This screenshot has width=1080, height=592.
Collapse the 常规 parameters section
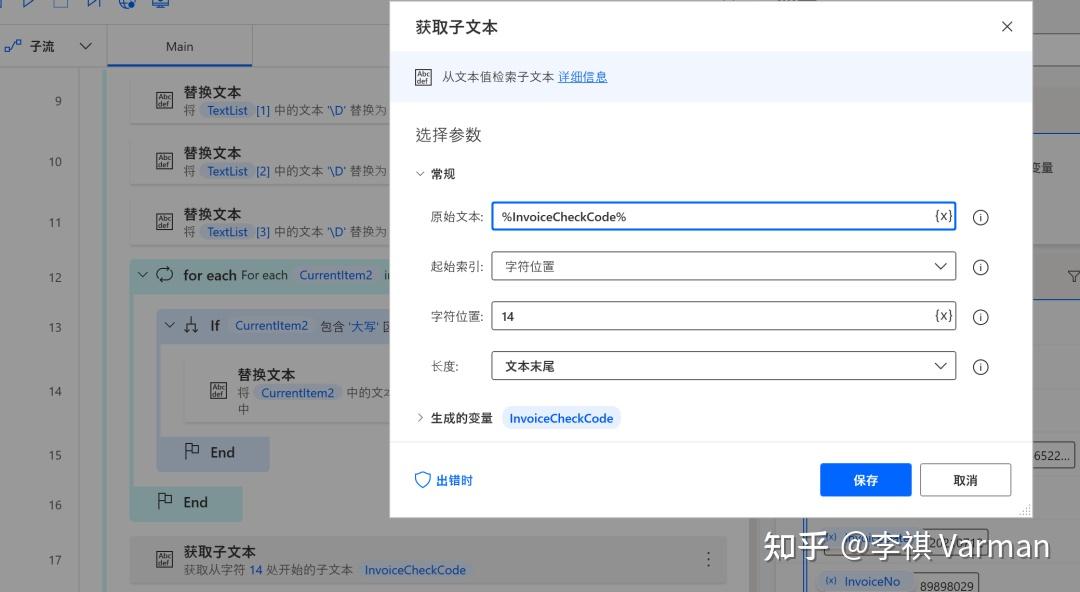pyautogui.click(x=421, y=173)
